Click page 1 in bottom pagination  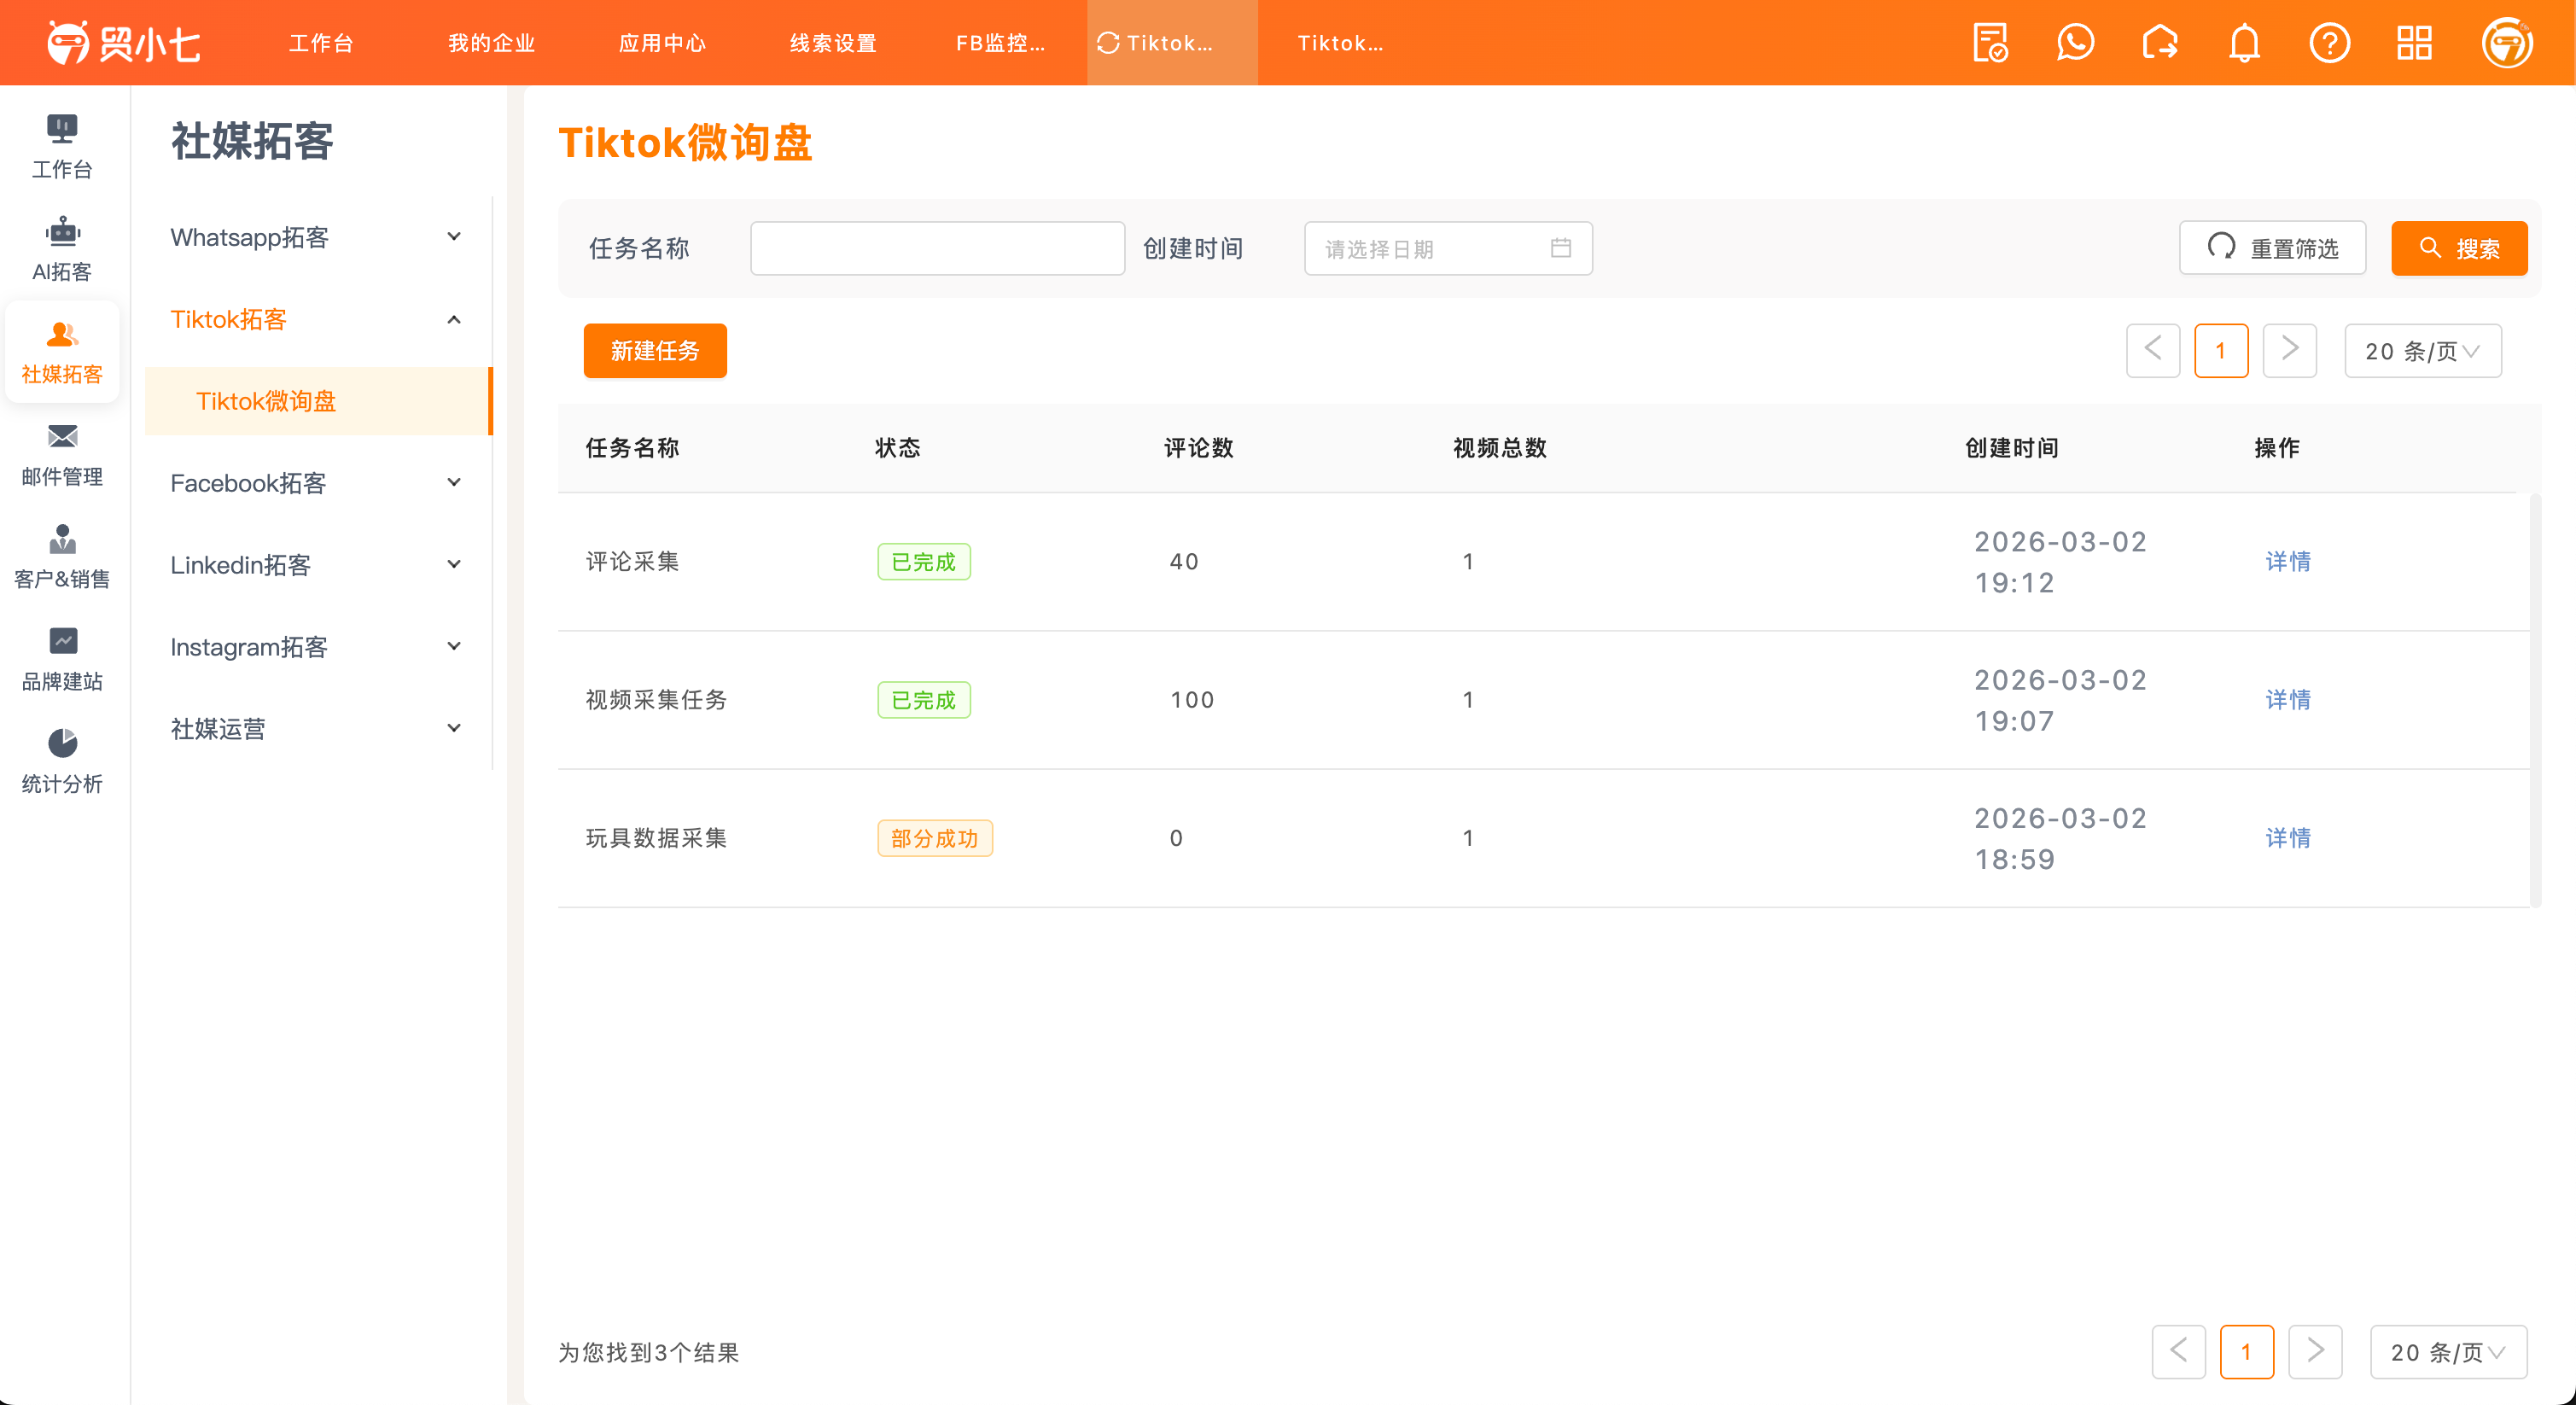point(2247,1351)
